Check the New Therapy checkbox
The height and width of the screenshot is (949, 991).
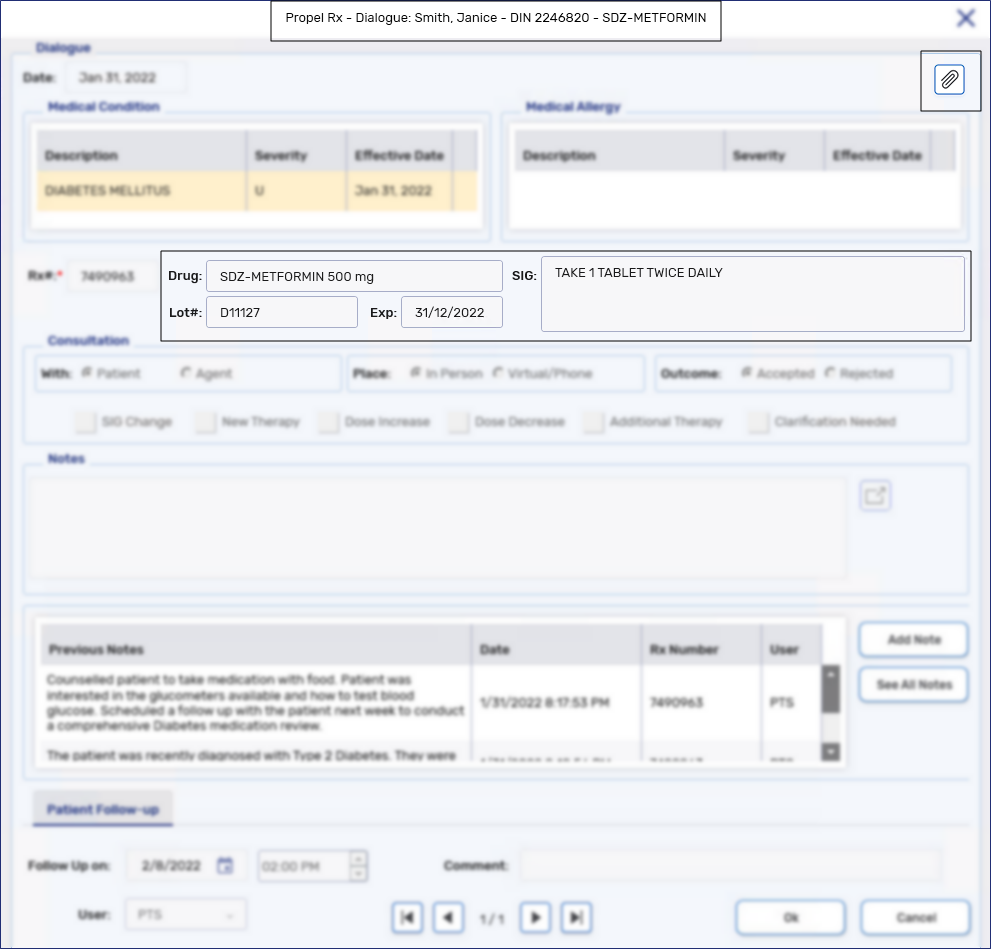(205, 421)
